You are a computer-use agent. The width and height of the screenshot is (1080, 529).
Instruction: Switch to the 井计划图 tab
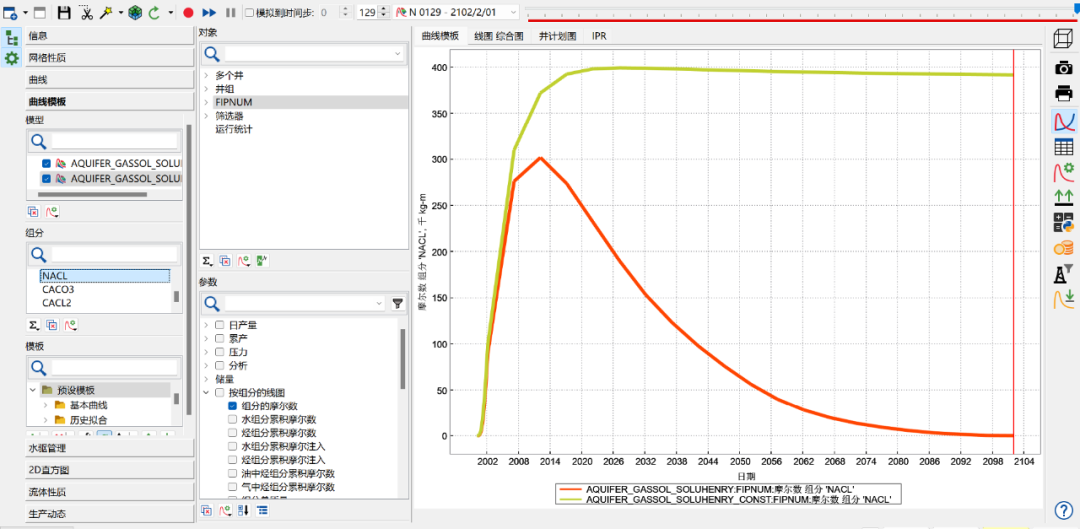click(557, 35)
